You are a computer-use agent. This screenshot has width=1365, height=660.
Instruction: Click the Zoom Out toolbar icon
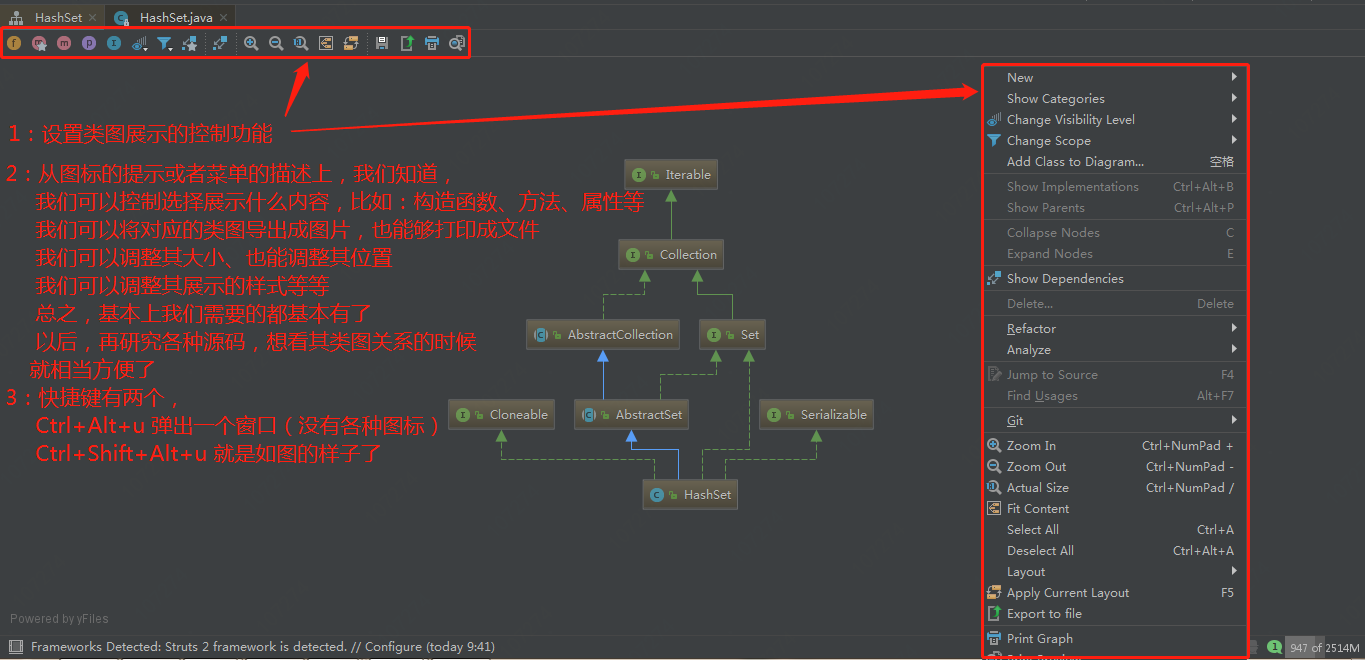276,43
